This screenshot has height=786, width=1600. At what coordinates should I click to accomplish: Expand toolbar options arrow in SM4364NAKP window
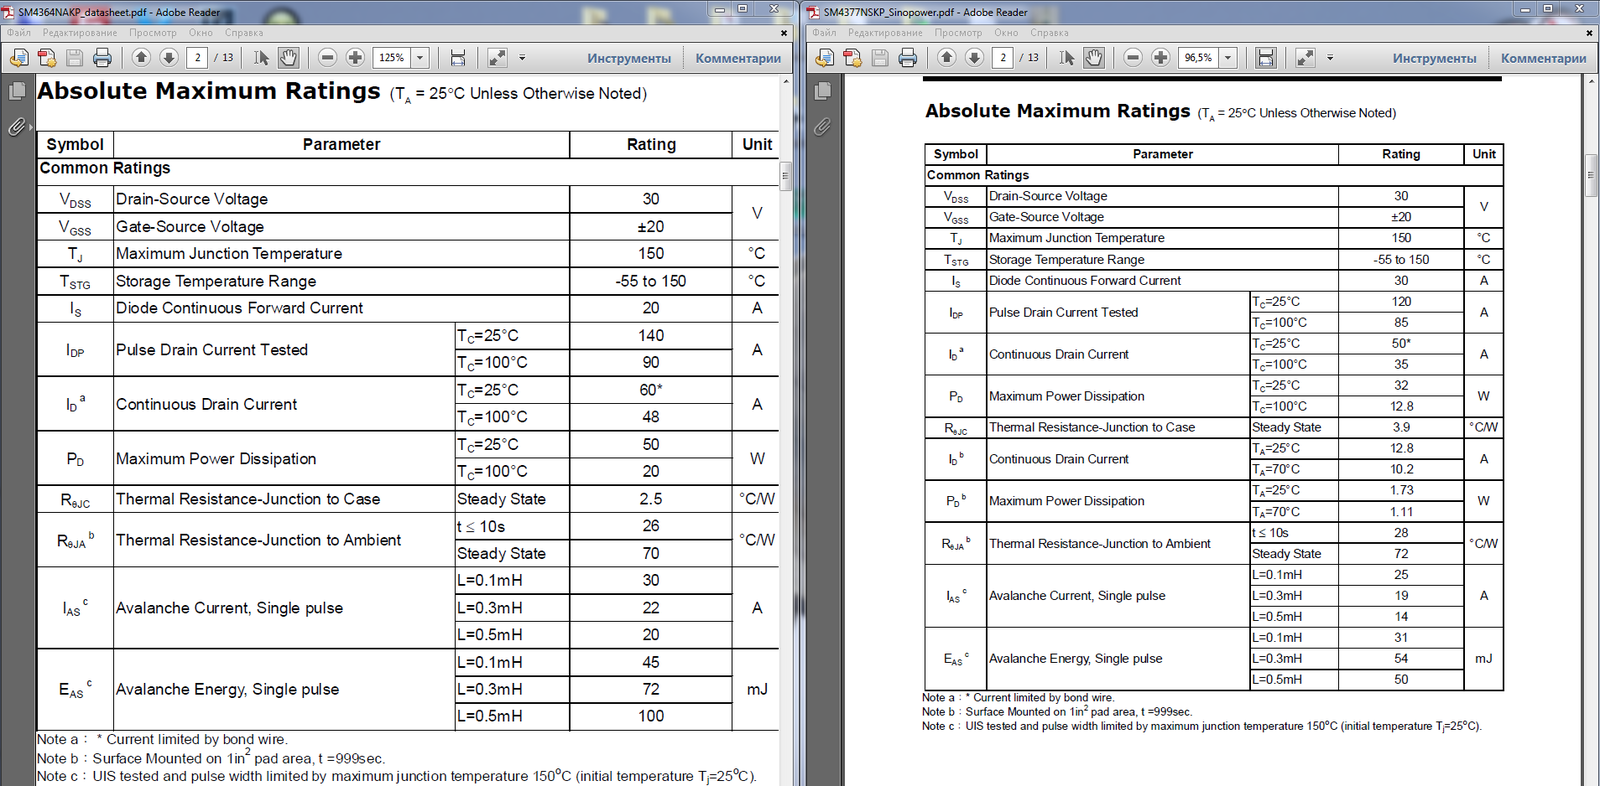click(522, 58)
